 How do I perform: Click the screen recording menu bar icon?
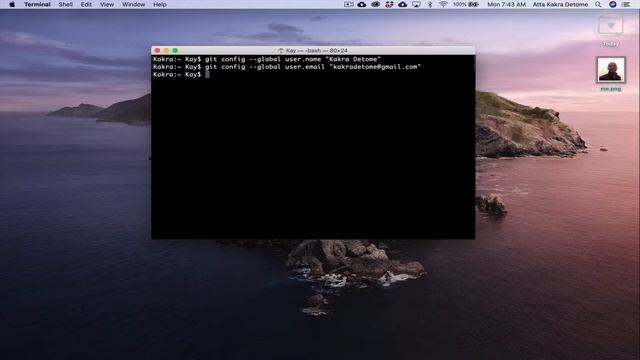349,4
